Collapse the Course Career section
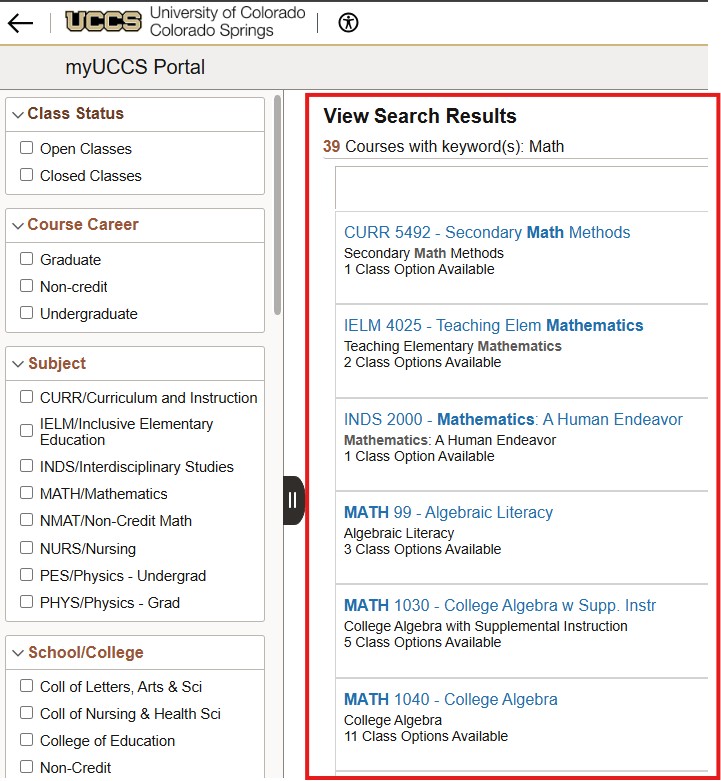 (18, 225)
